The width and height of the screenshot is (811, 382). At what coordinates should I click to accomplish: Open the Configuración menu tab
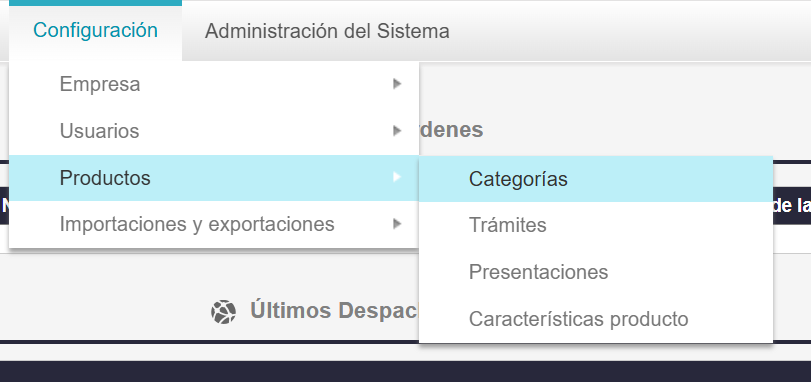coord(96,30)
